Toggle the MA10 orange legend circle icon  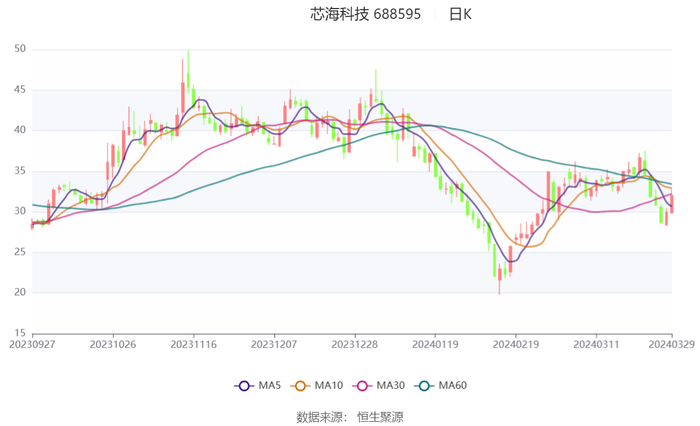(300, 386)
